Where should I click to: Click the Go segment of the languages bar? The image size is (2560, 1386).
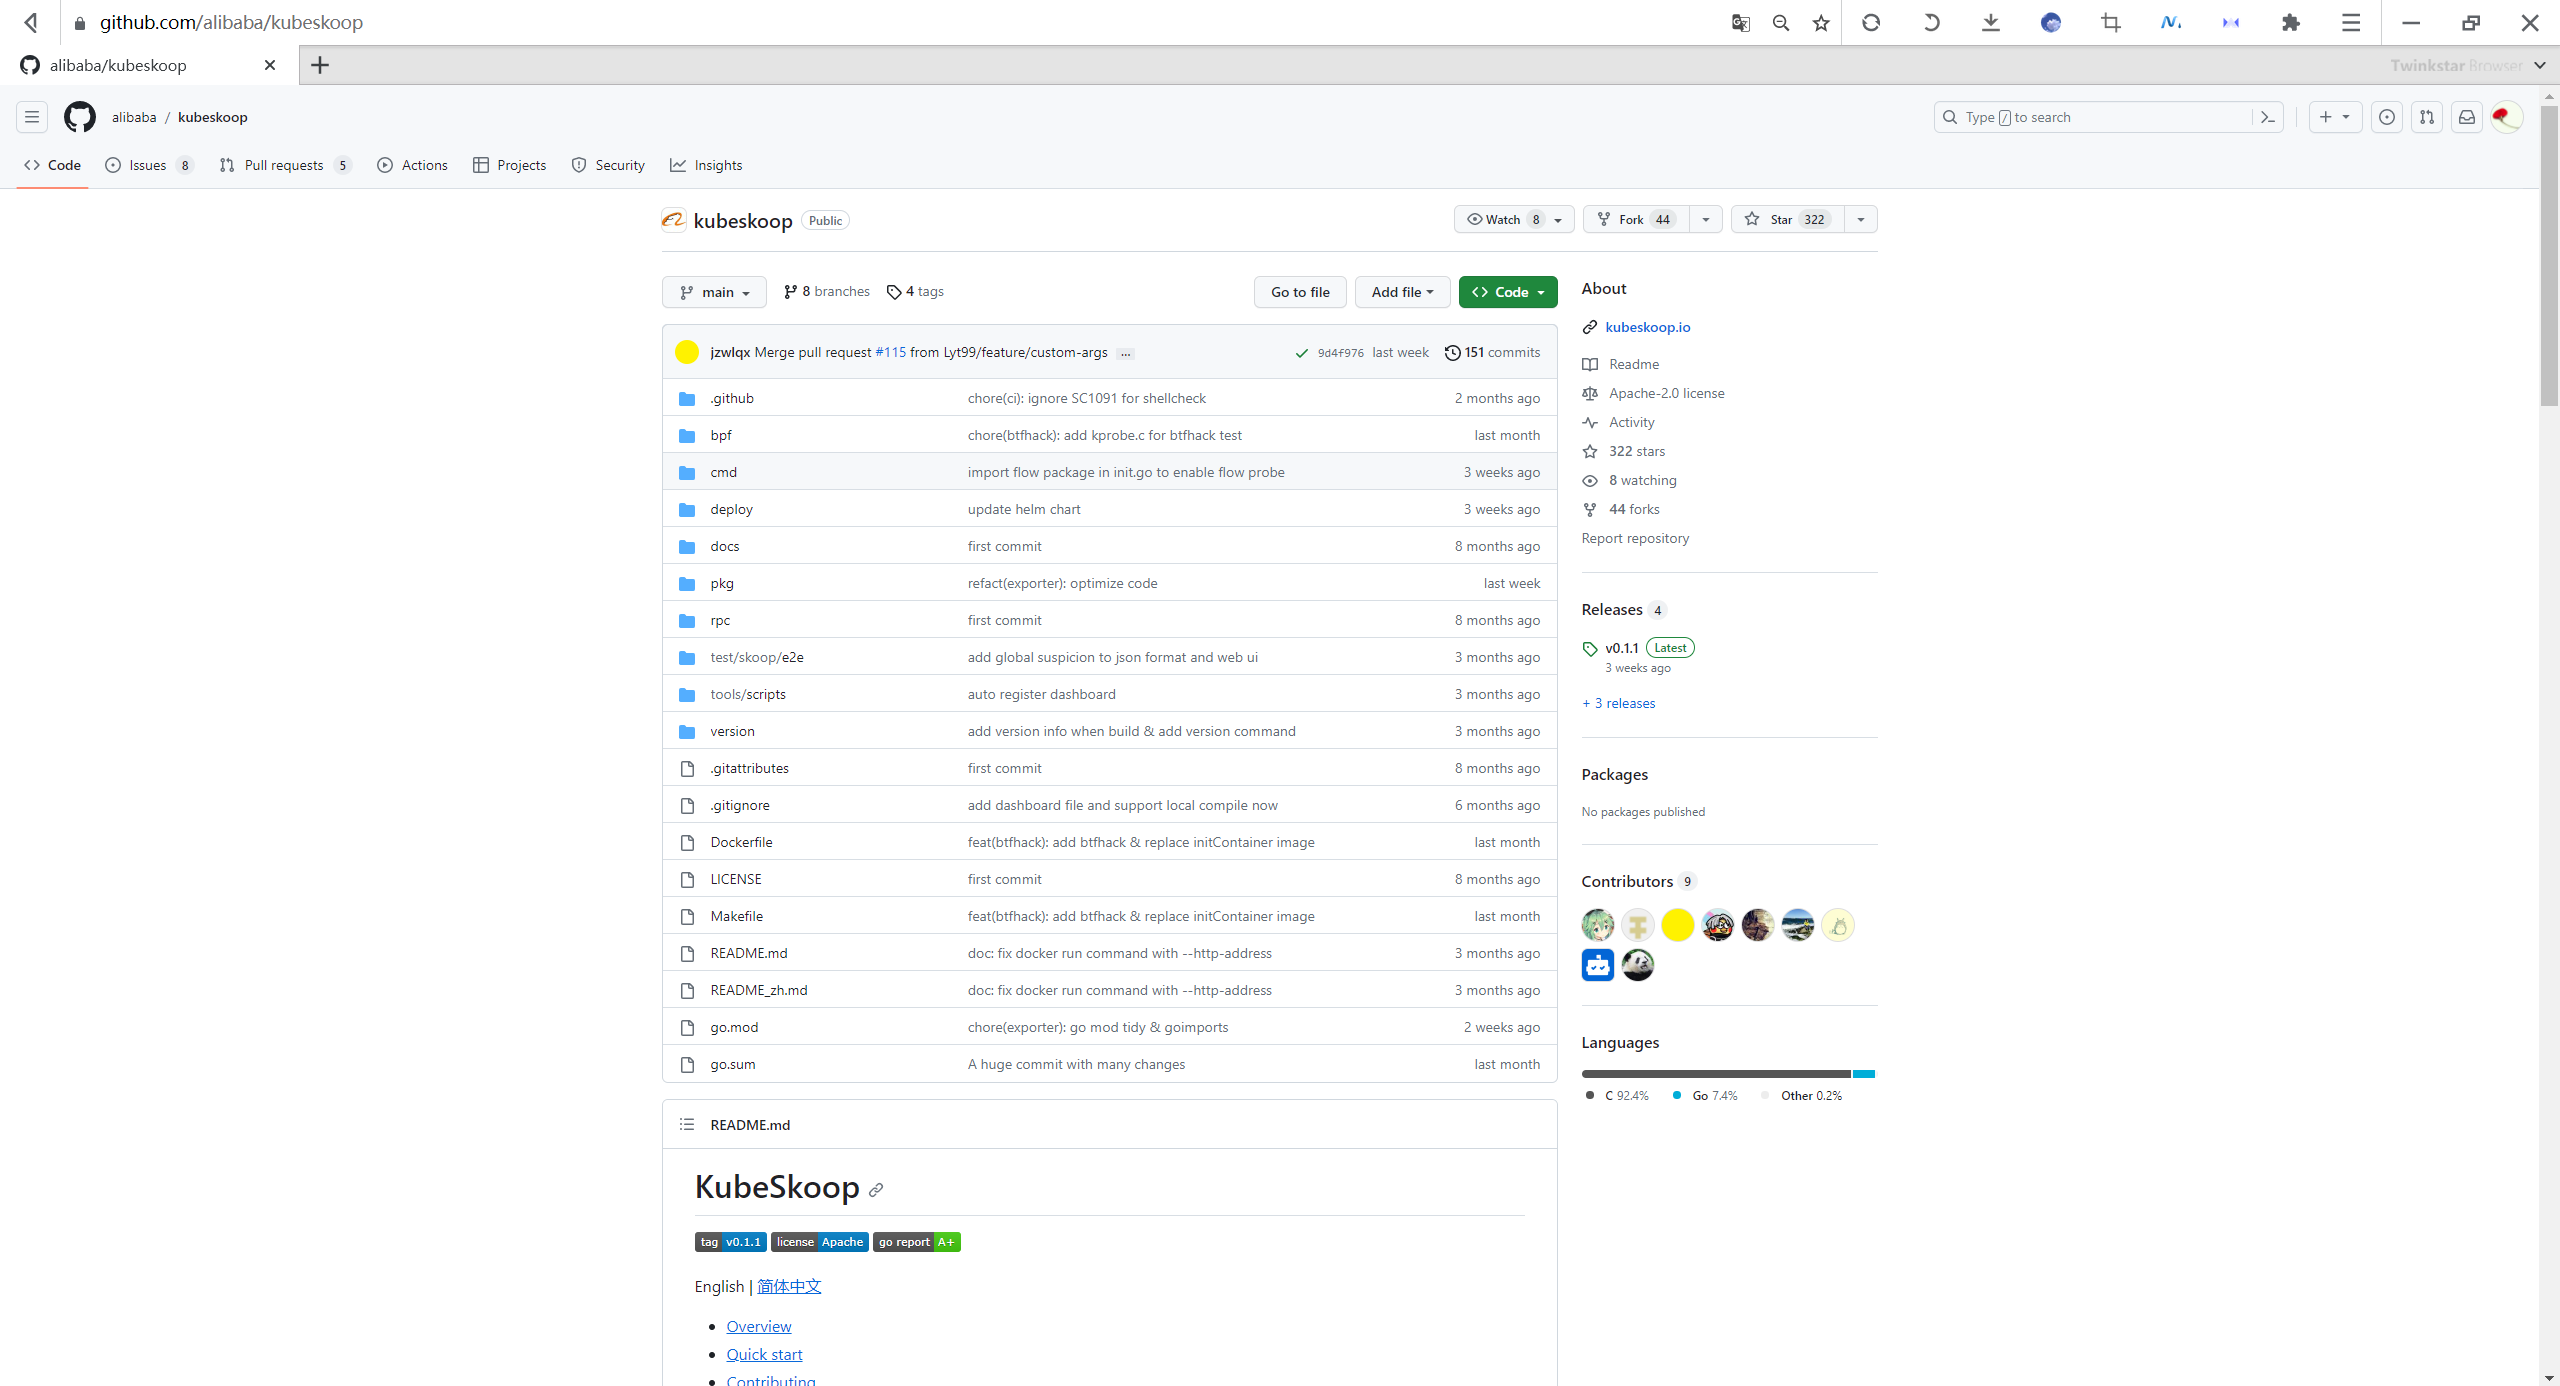point(1863,1074)
